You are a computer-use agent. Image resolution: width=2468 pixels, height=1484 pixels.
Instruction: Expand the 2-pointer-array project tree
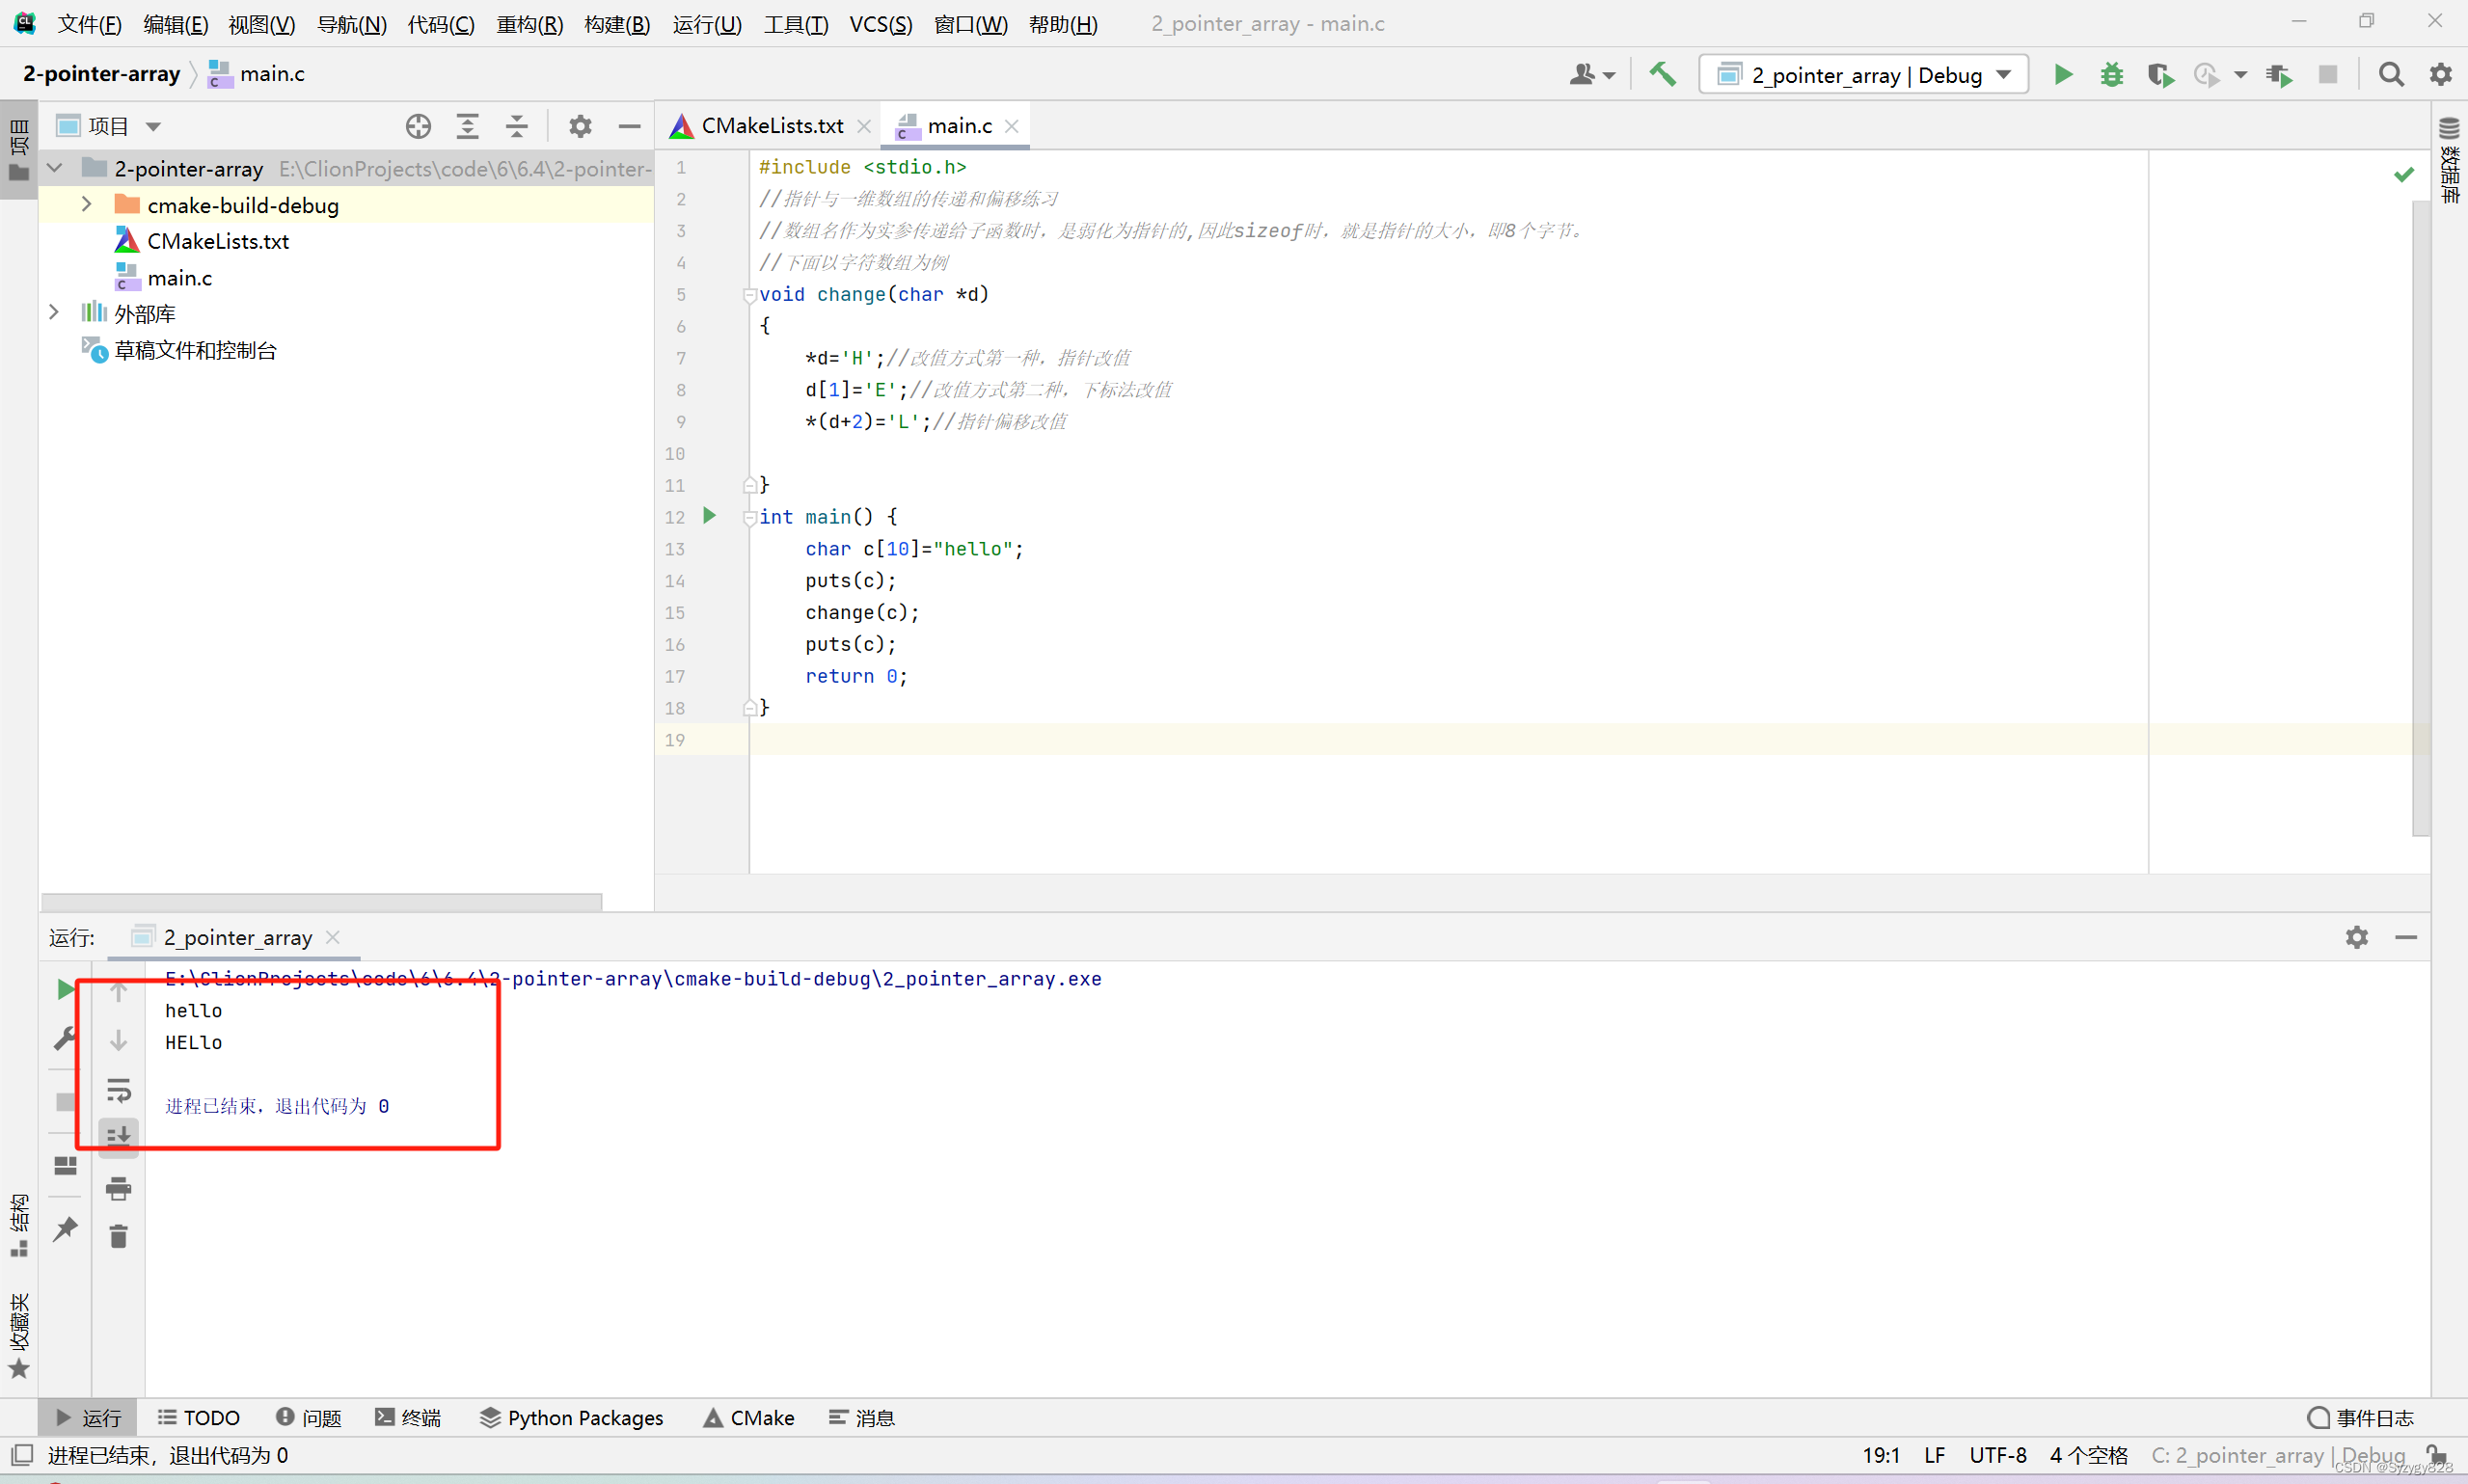point(60,168)
